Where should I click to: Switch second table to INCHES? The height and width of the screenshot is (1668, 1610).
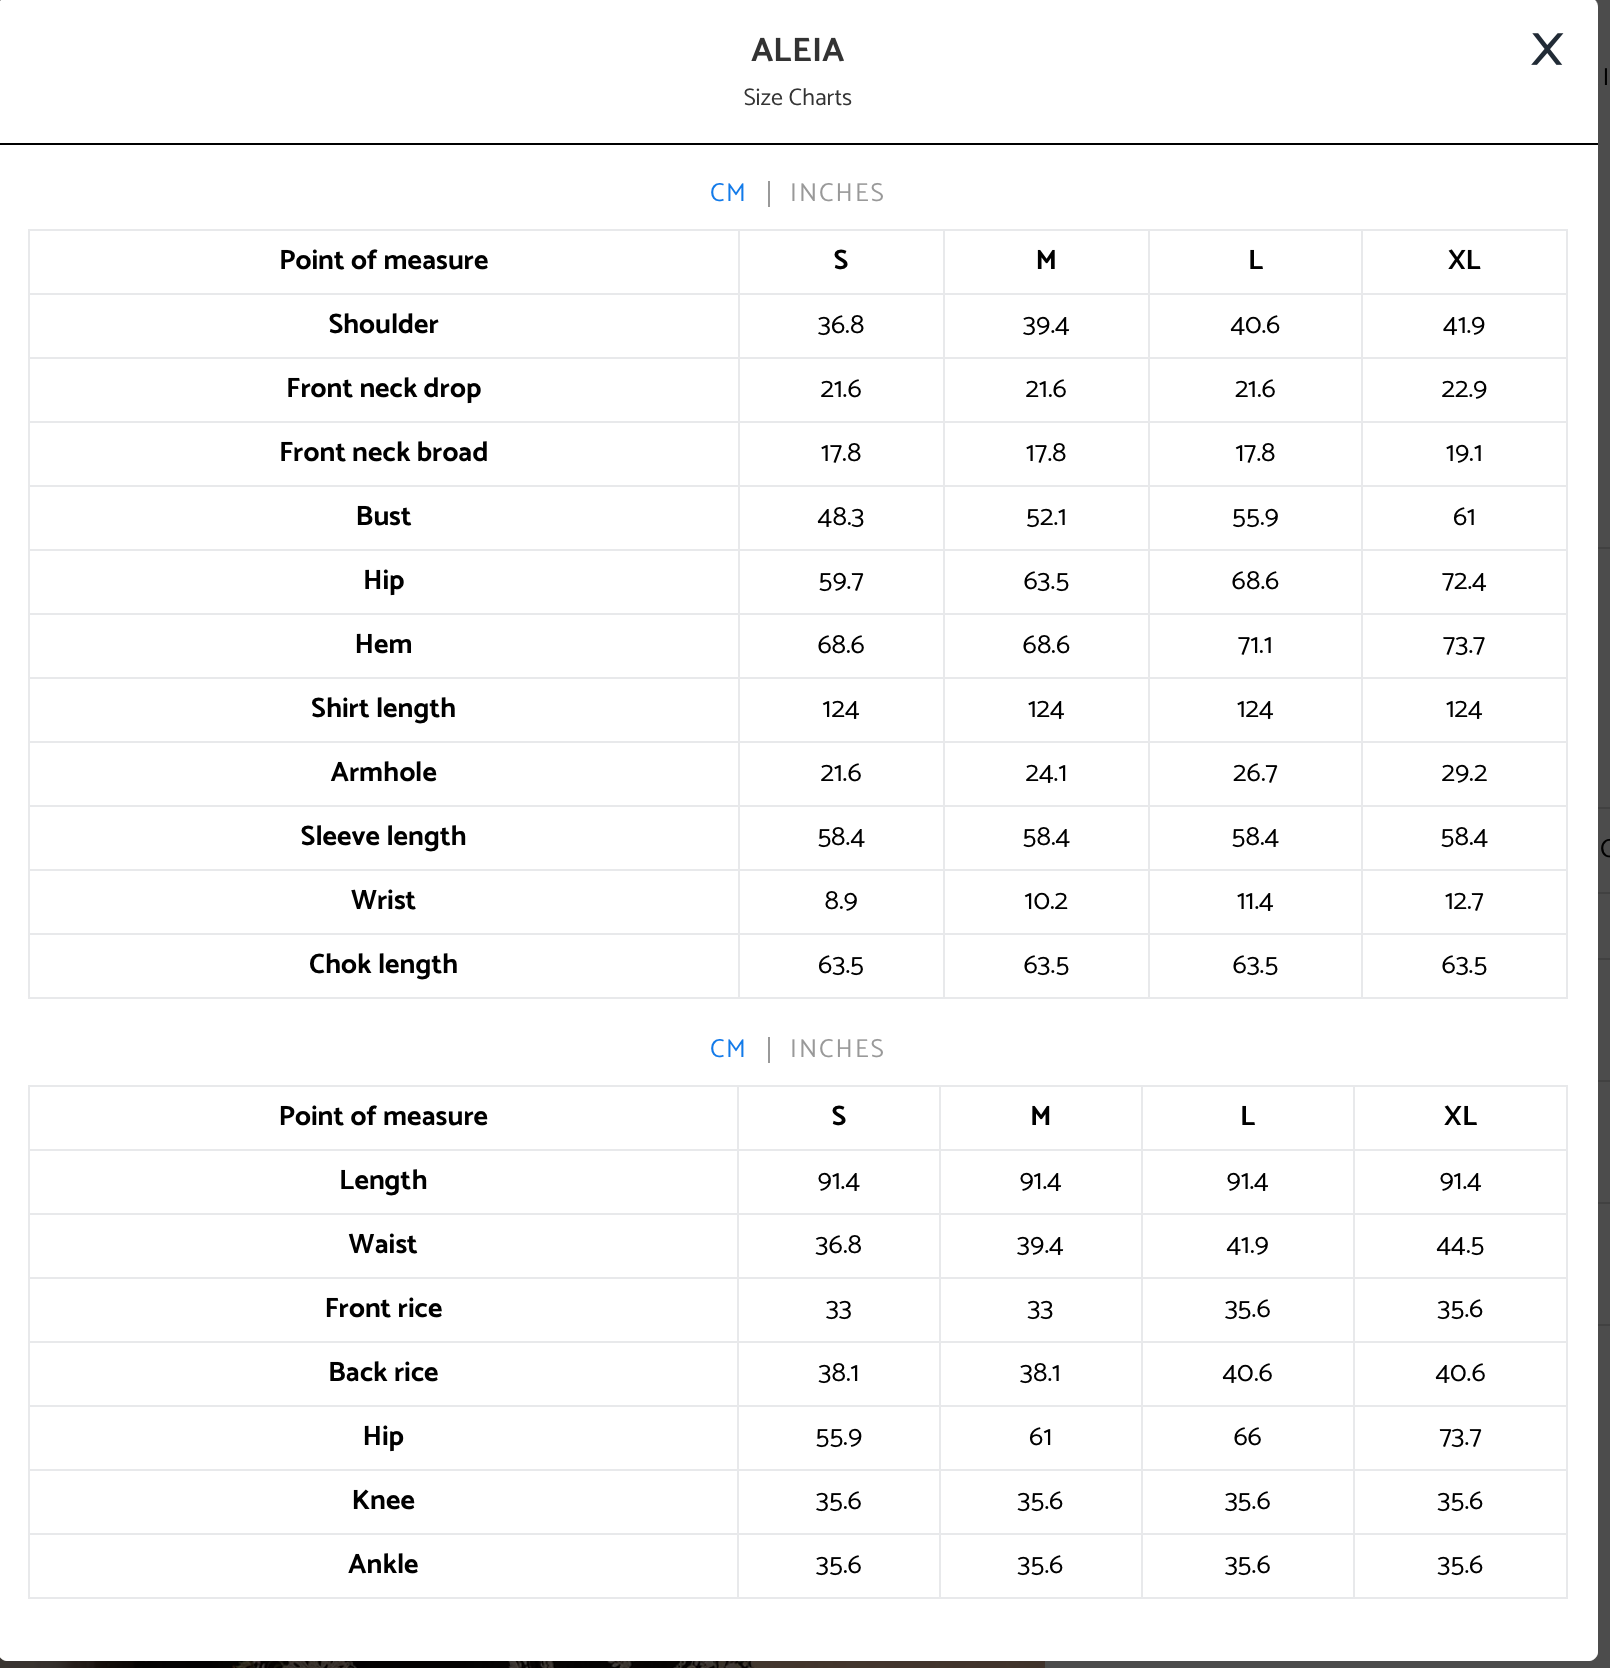click(x=837, y=1049)
